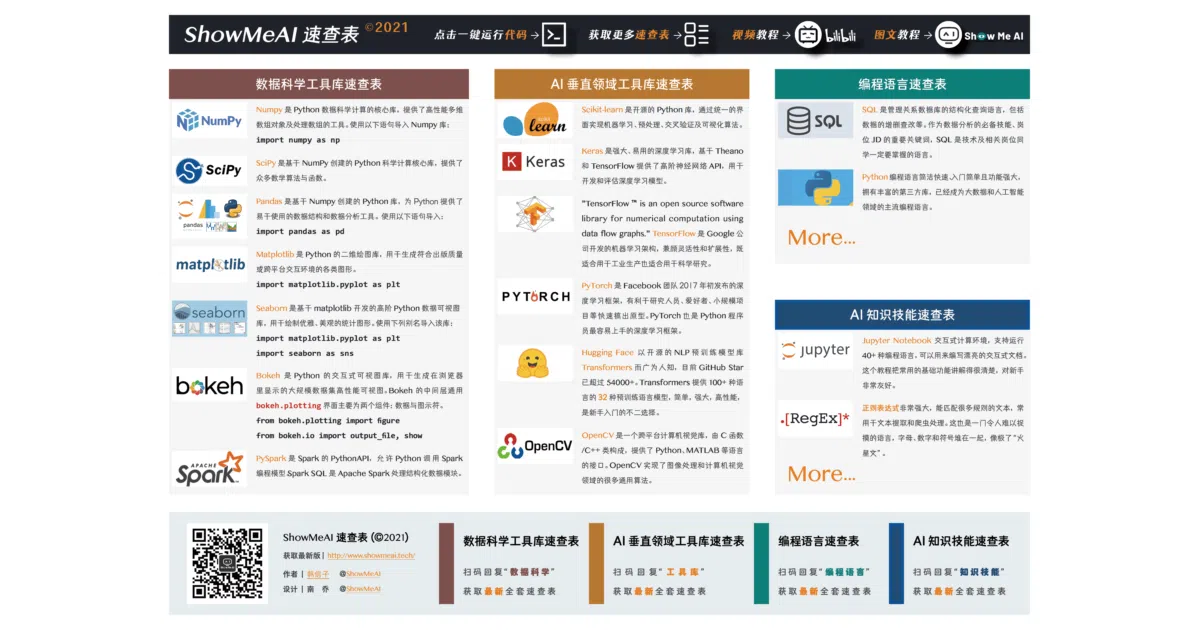
Task: Click the ShowMeAI 速查表 (©2021) footer title
Action: pos(346,537)
